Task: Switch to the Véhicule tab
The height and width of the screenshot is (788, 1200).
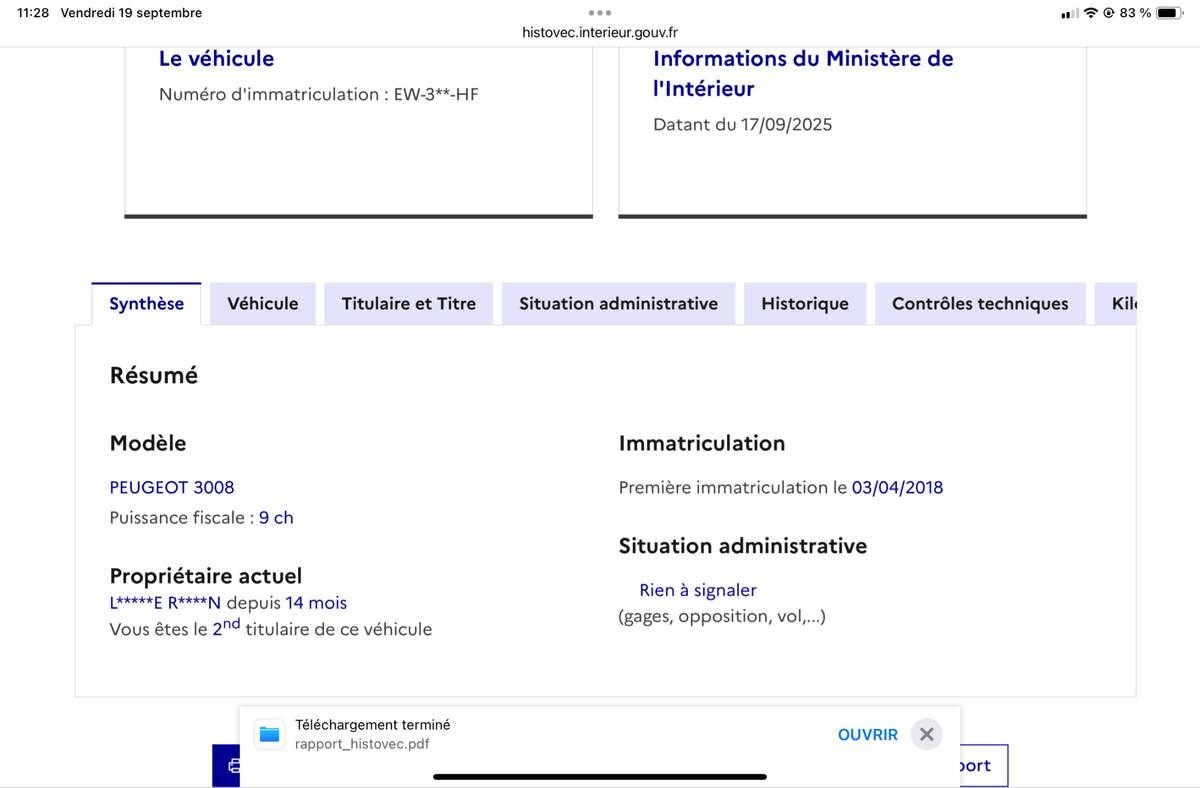Action: [x=263, y=304]
